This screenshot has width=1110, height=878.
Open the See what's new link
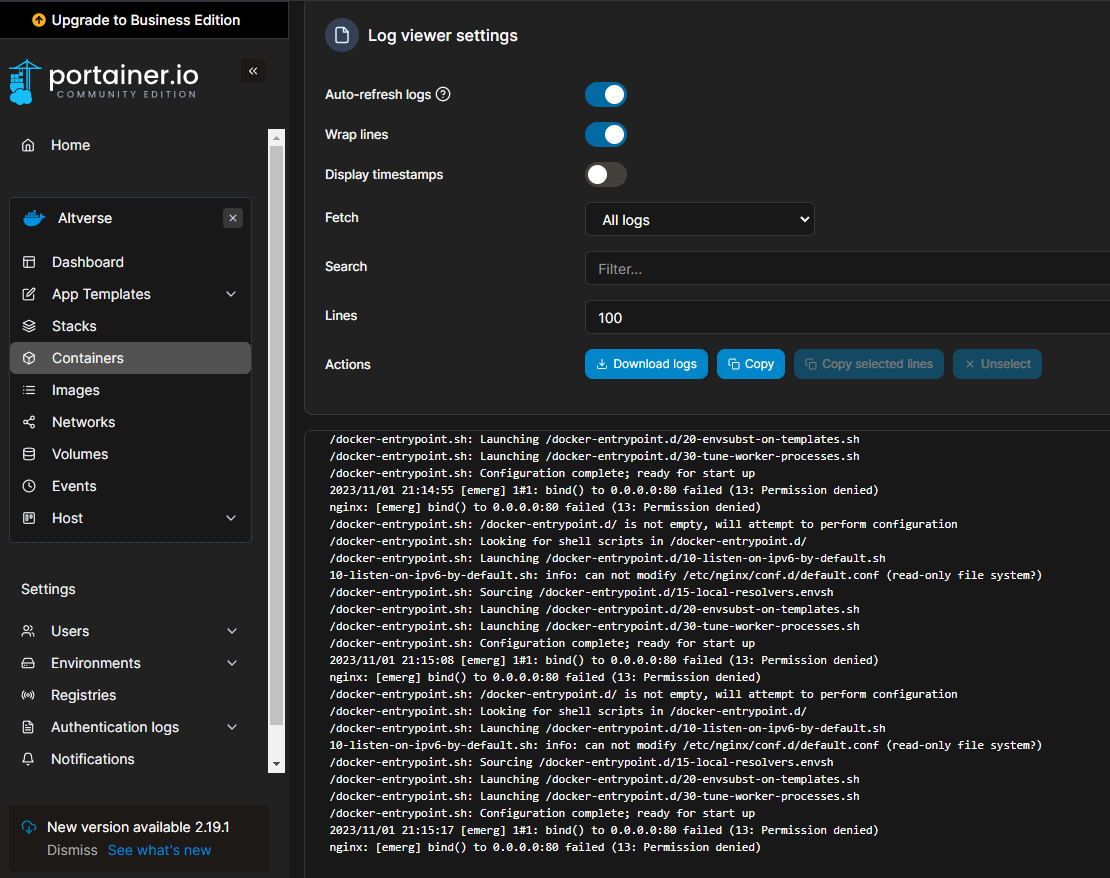tap(158, 849)
